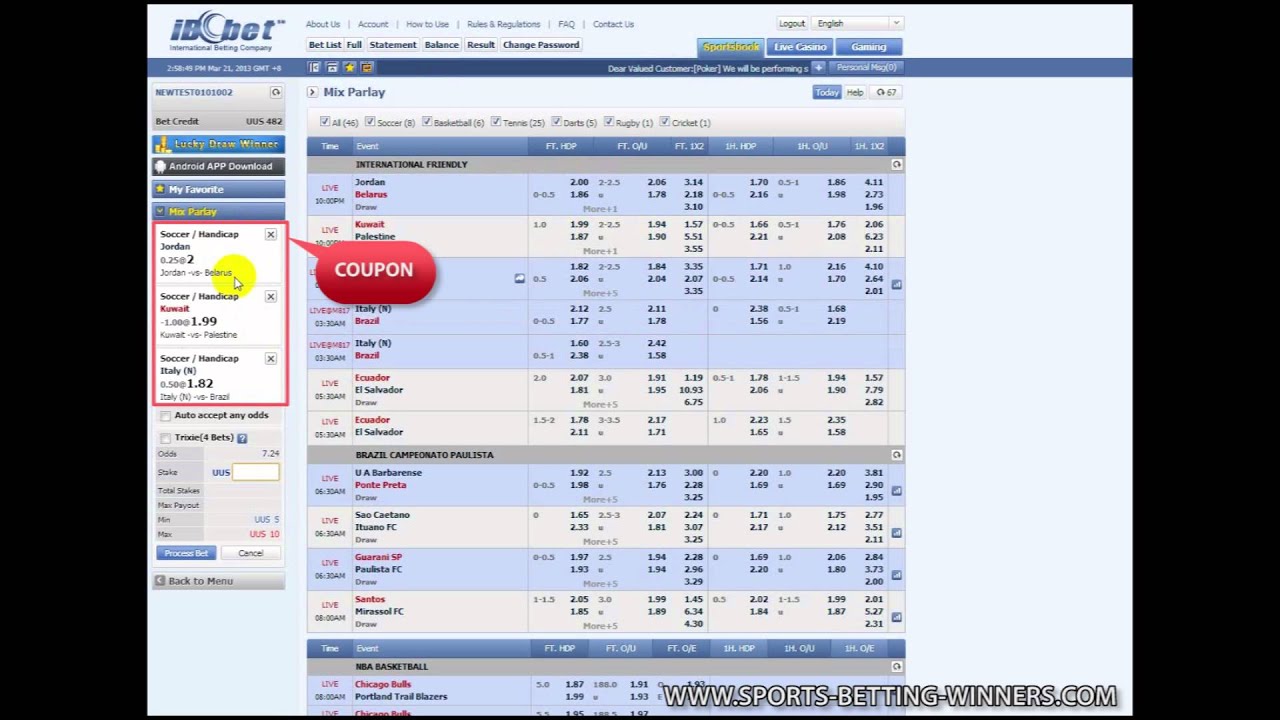Enable Auto accept any odds
The image size is (1280, 720).
point(166,416)
